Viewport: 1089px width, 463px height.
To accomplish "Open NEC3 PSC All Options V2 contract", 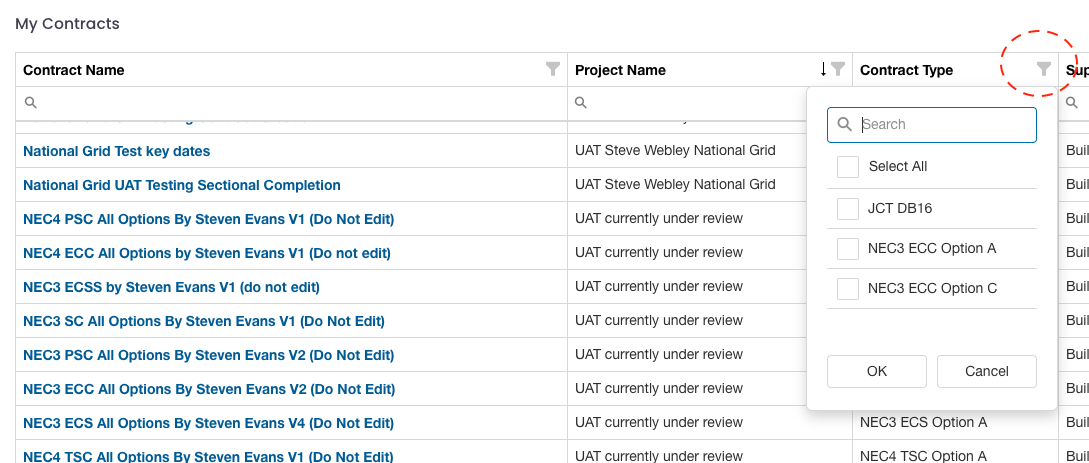I will click(x=208, y=355).
